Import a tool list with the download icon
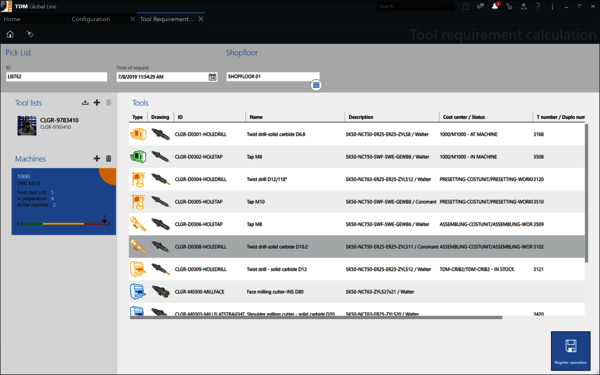600x375 pixels. pos(85,103)
